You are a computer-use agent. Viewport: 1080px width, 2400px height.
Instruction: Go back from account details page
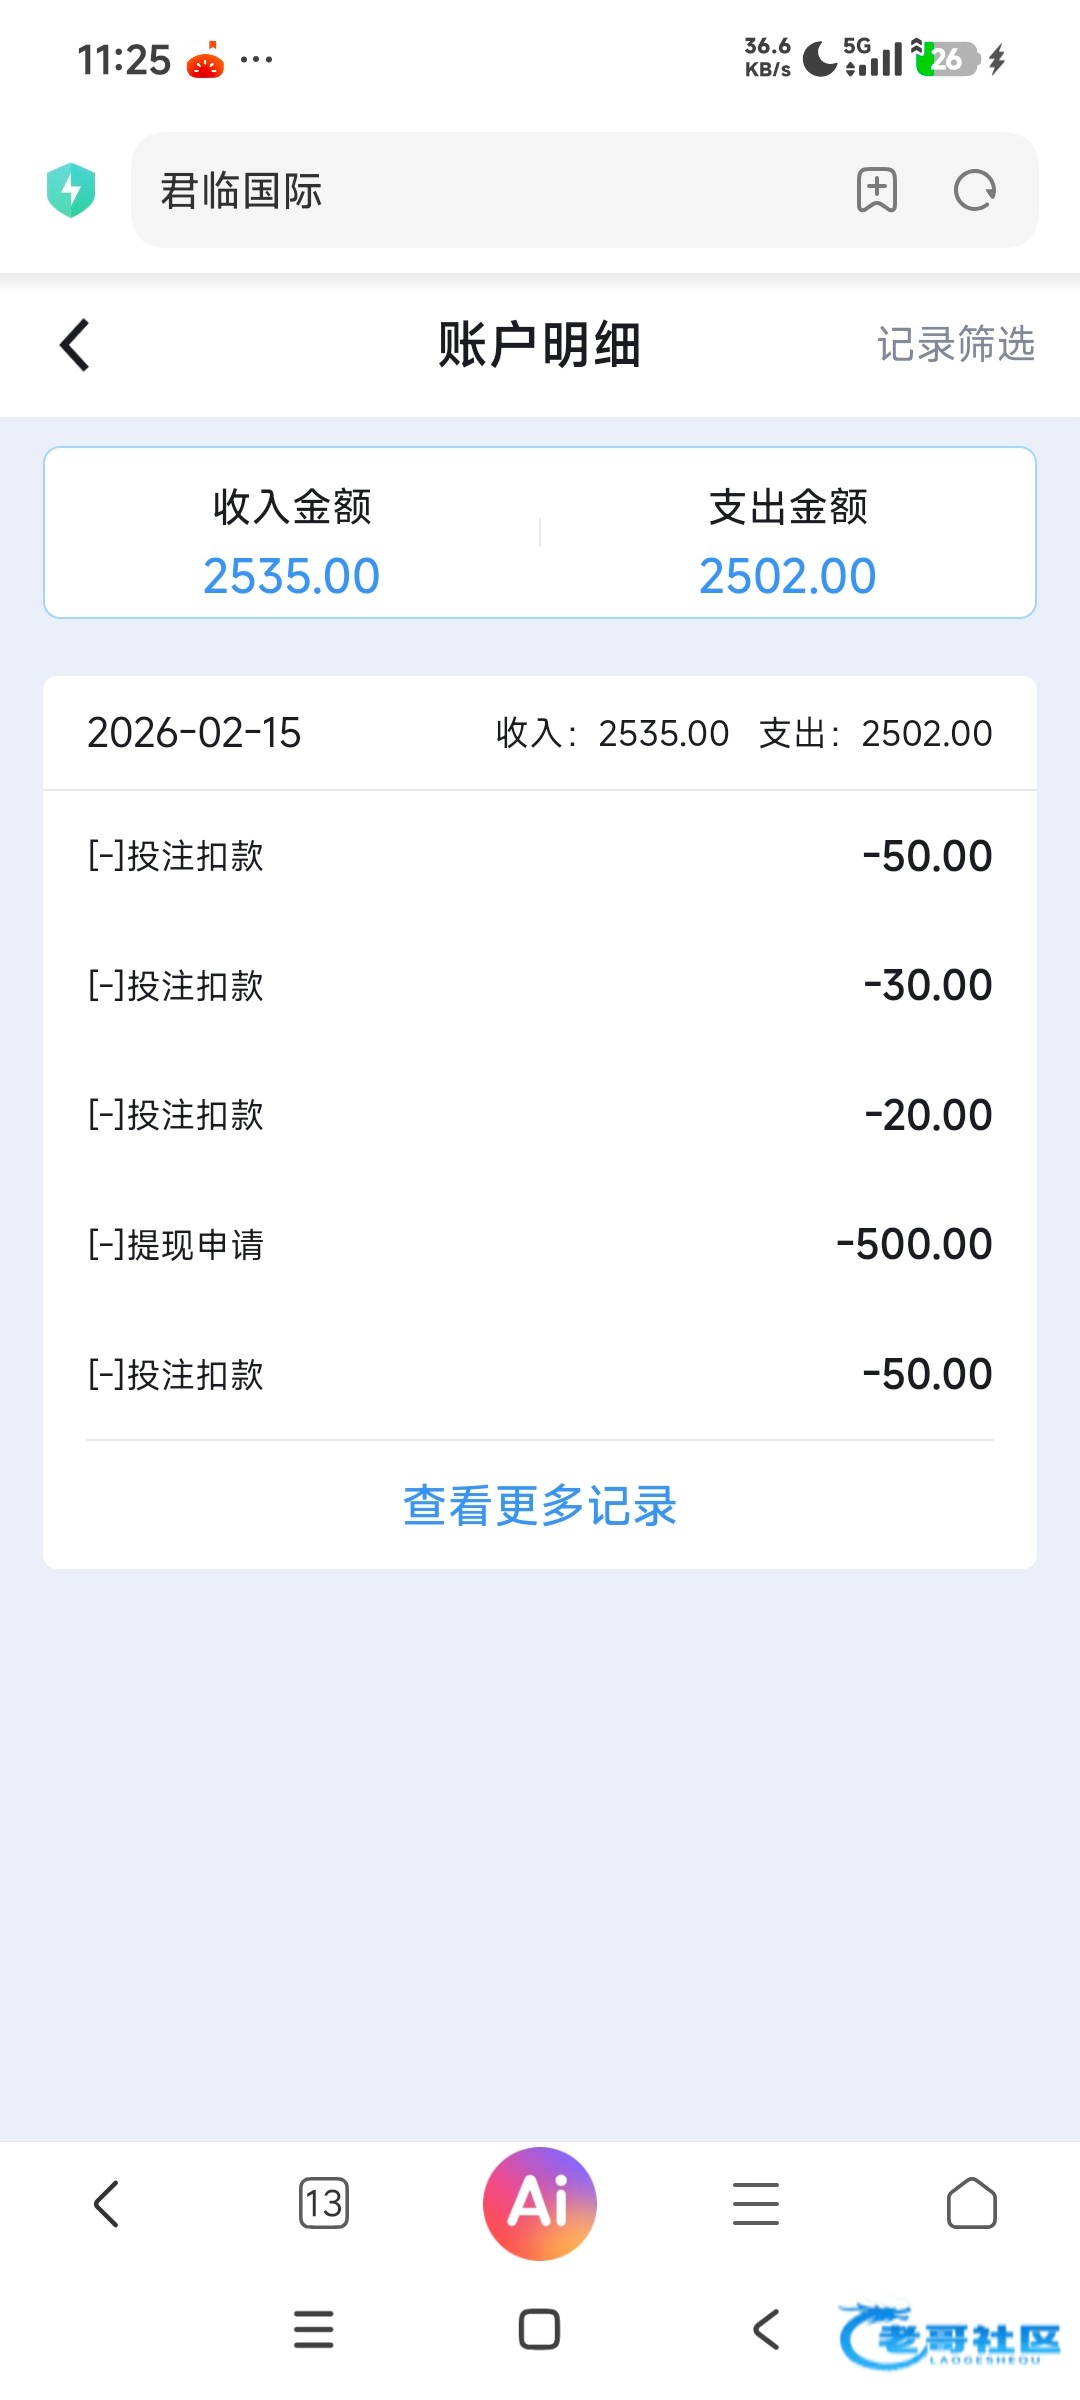tap(75, 346)
